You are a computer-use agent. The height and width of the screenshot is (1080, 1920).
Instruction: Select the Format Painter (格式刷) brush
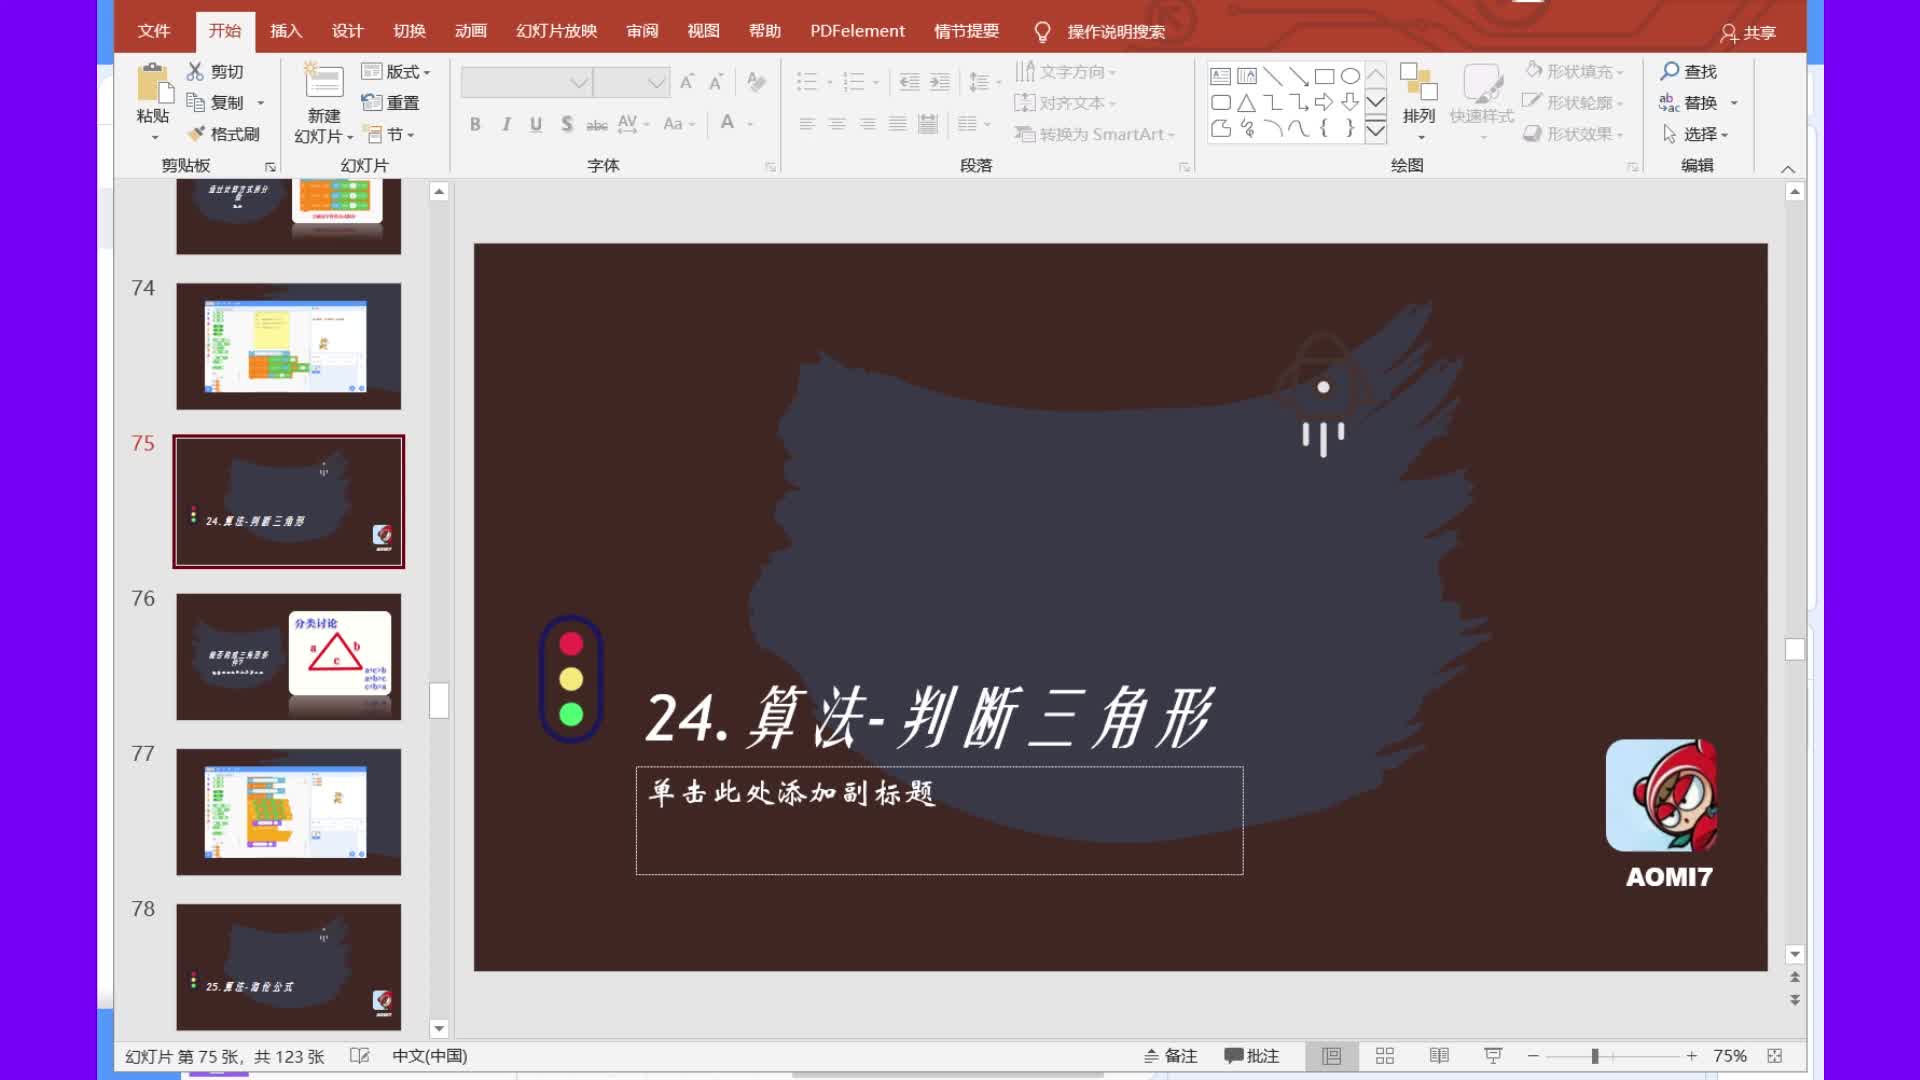coord(195,133)
